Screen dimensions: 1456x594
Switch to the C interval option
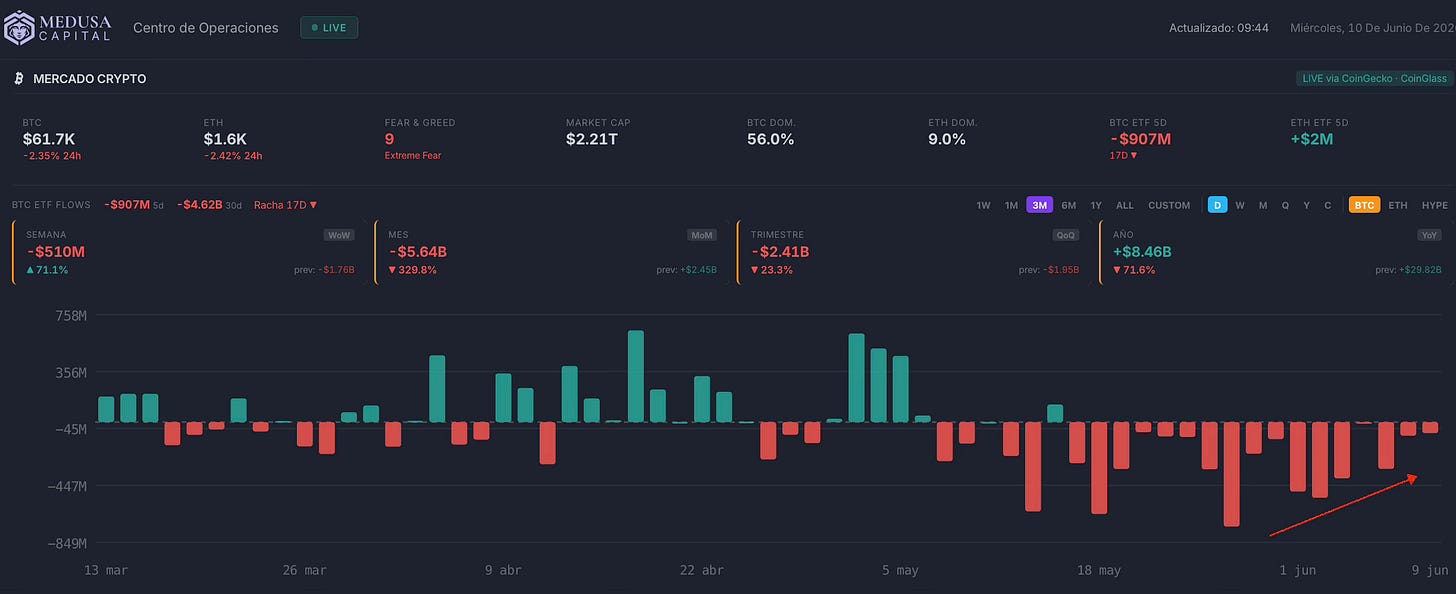(1328, 205)
